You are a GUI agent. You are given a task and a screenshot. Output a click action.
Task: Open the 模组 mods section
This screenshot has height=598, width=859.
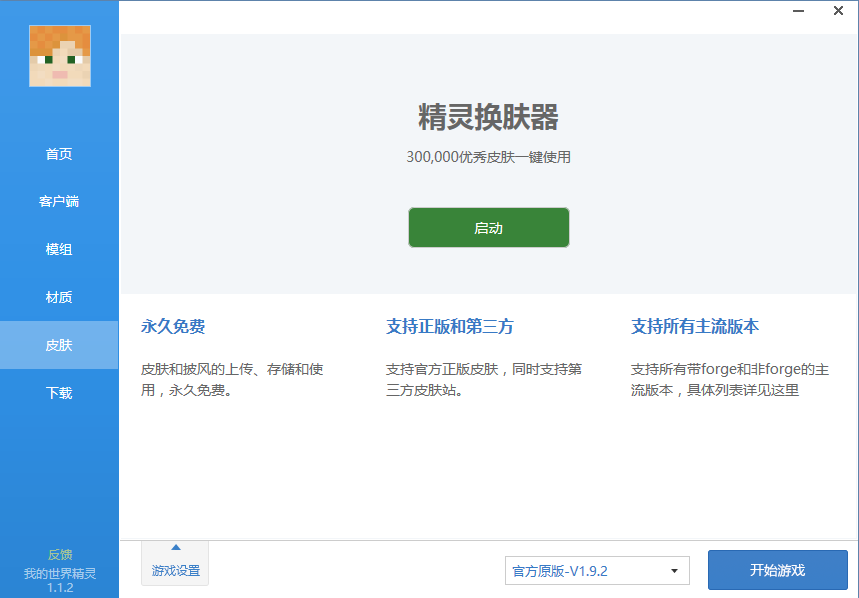pyautogui.click(x=59, y=249)
